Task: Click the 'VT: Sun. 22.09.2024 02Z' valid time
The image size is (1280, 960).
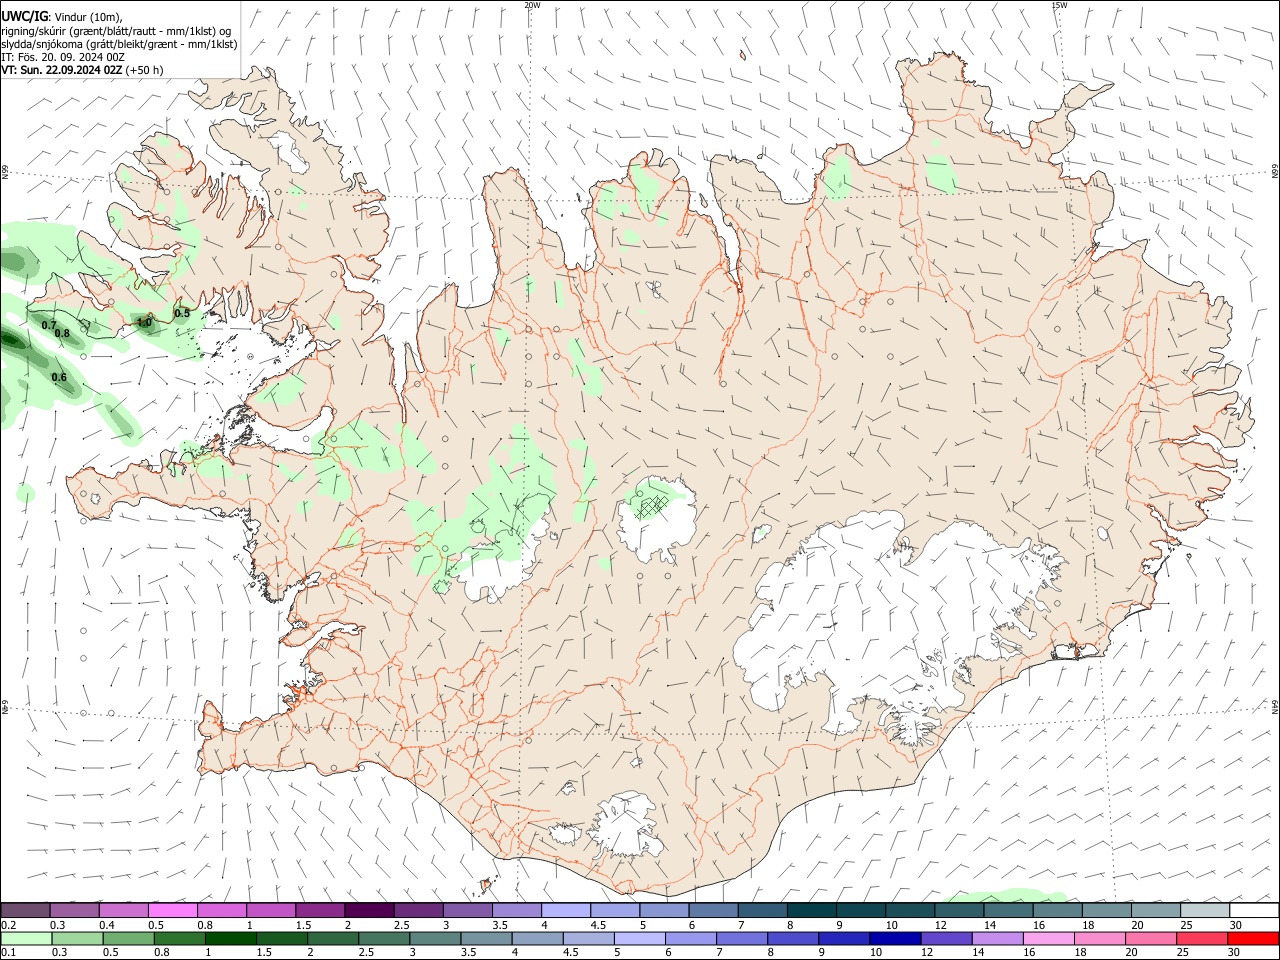Action: tap(62, 70)
